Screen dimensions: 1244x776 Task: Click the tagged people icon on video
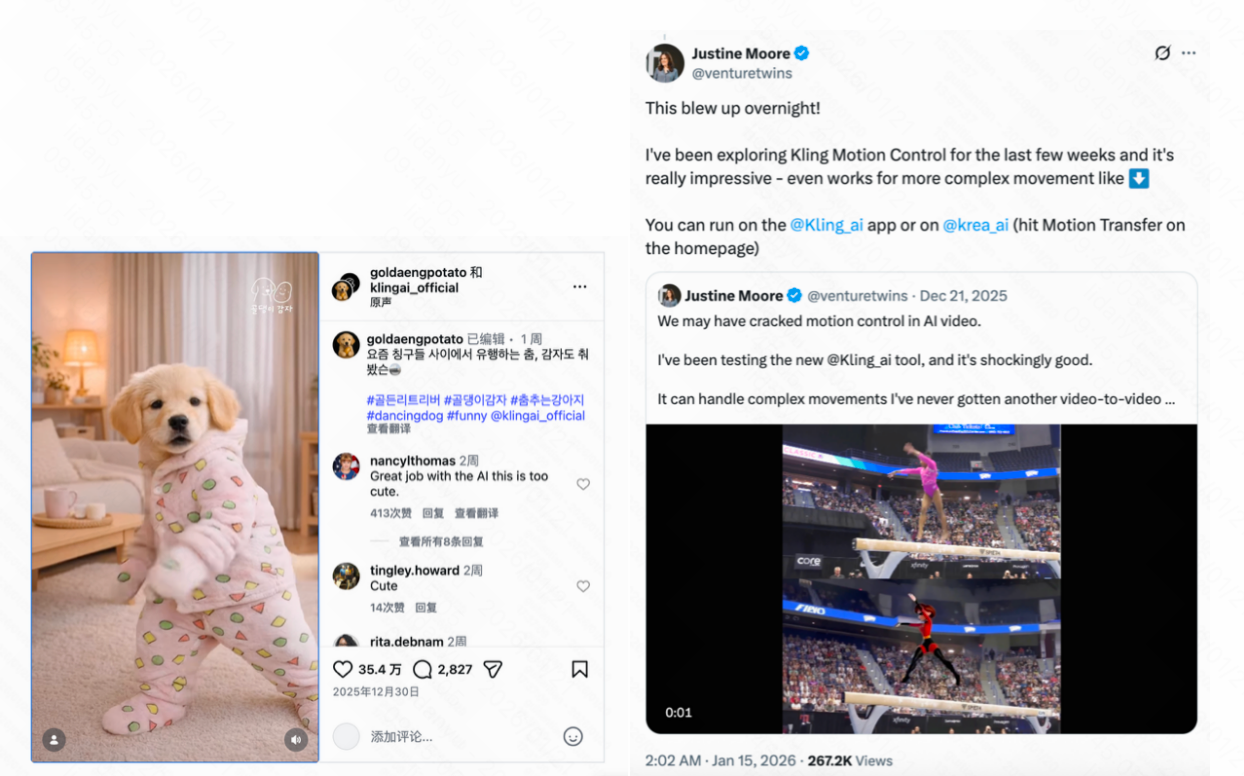[x=54, y=739]
